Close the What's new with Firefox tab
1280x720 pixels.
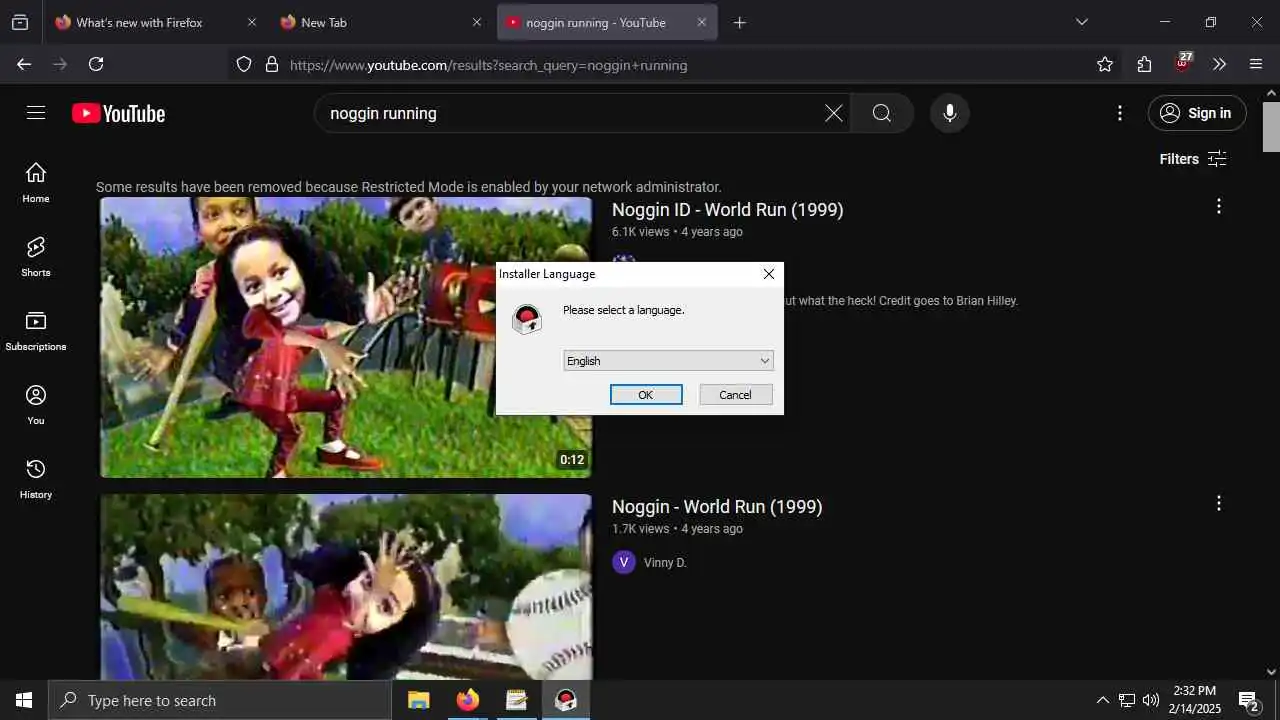click(251, 22)
